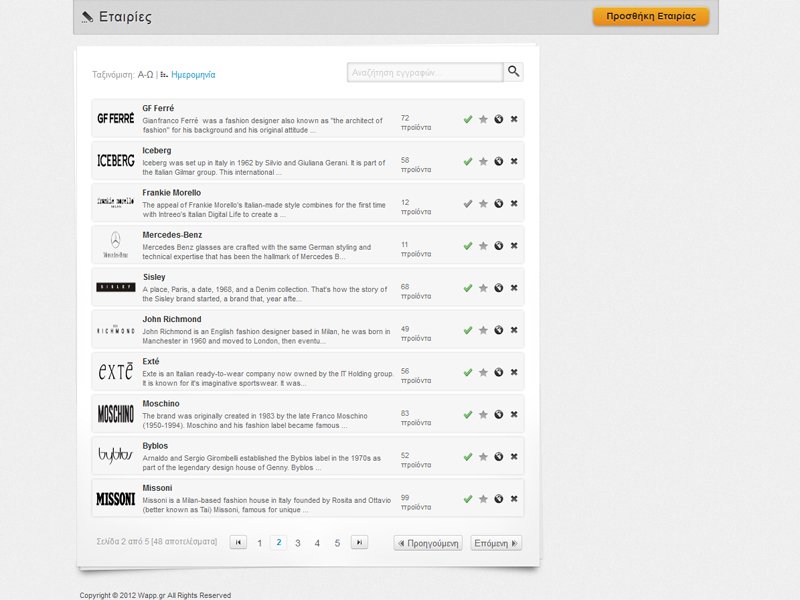Open globe icon for Mercedes-Benz

(498, 246)
